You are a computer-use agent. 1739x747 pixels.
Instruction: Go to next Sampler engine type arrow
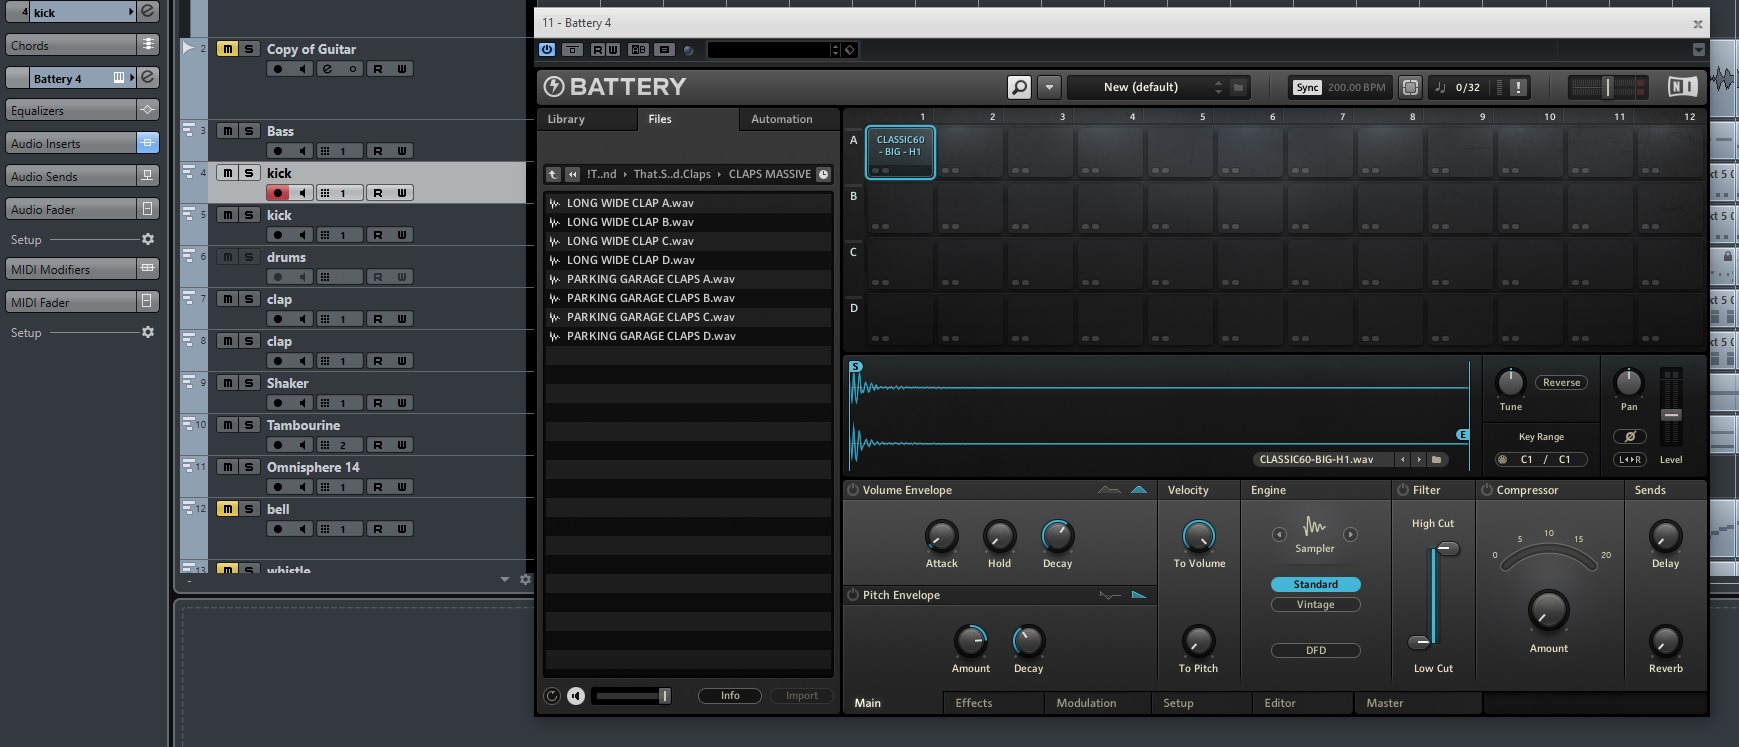tap(1350, 535)
